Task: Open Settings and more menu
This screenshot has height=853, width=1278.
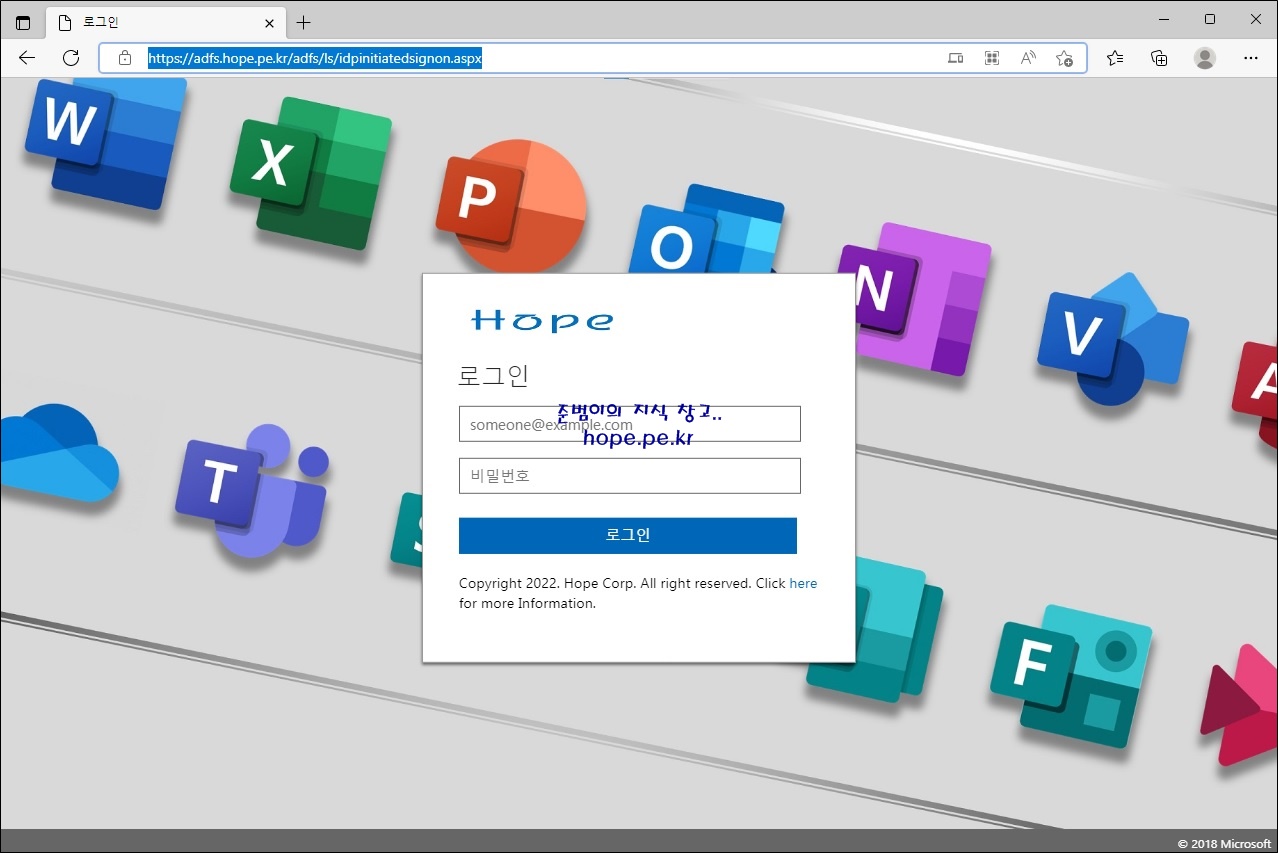Action: pos(1251,58)
